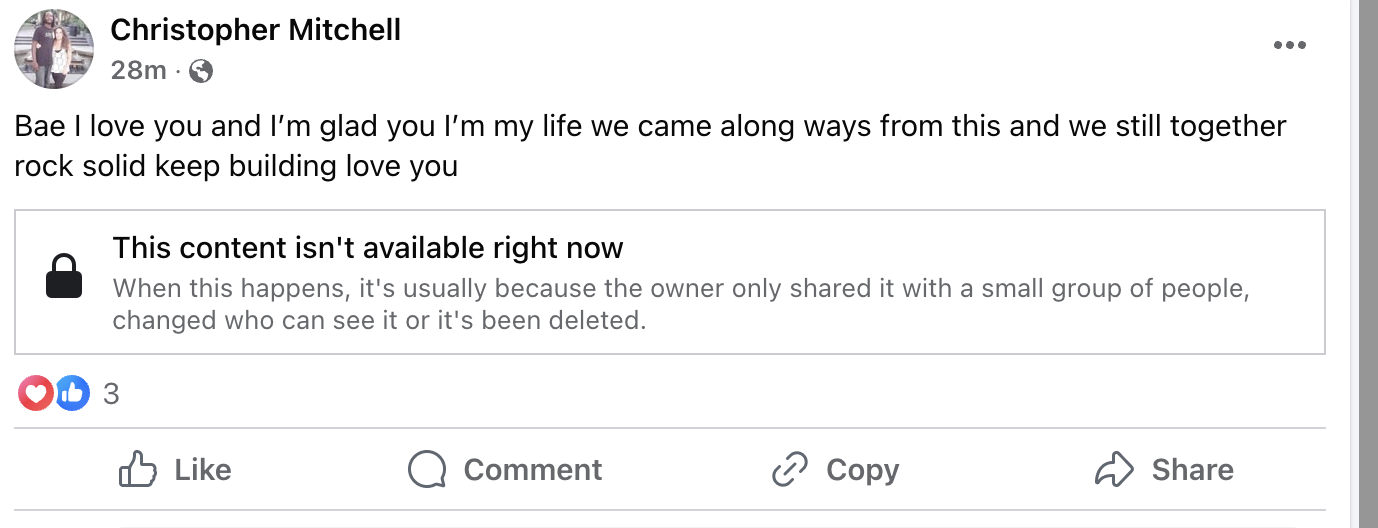
Task: Open the three-dots post options menu
Action: pyautogui.click(x=1290, y=46)
